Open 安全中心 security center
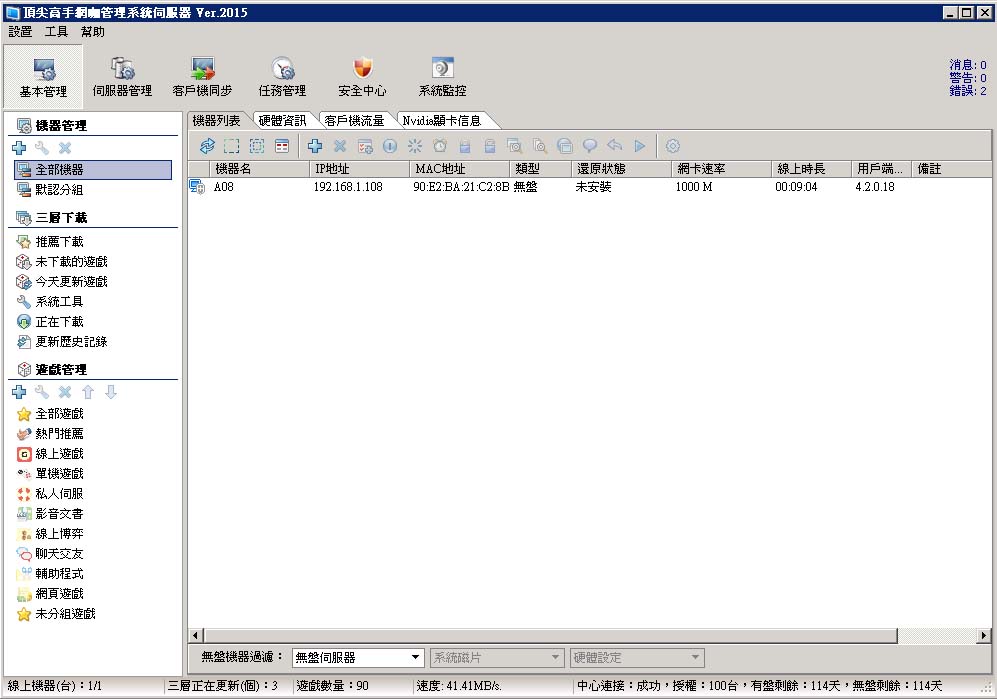This screenshot has width=997, height=699. [x=362, y=77]
